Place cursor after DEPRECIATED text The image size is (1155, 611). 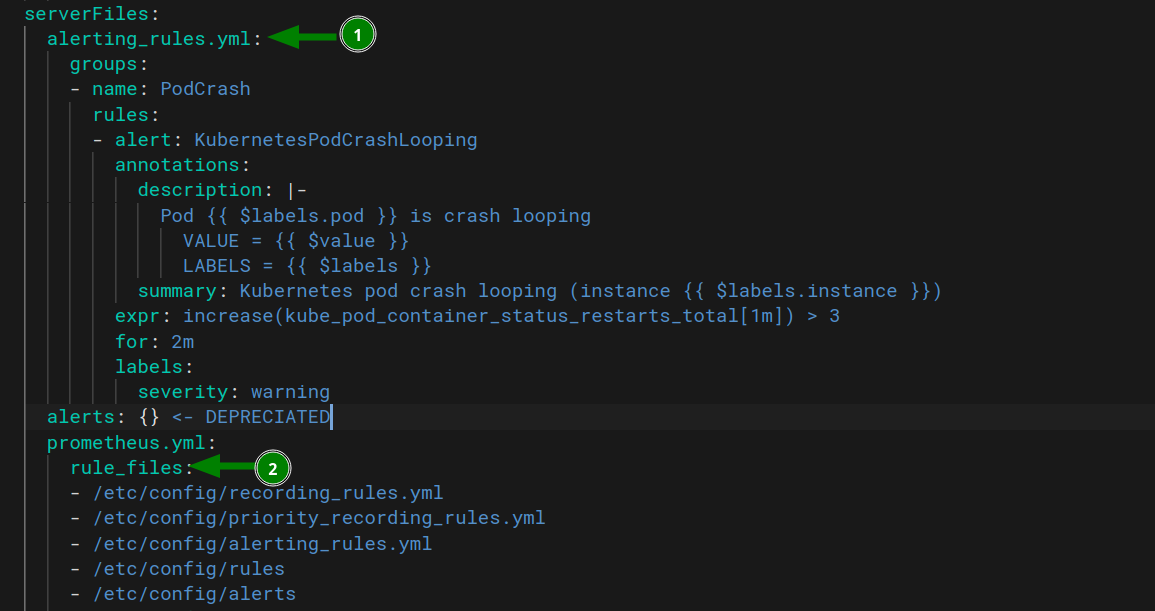click(x=331, y=417)
